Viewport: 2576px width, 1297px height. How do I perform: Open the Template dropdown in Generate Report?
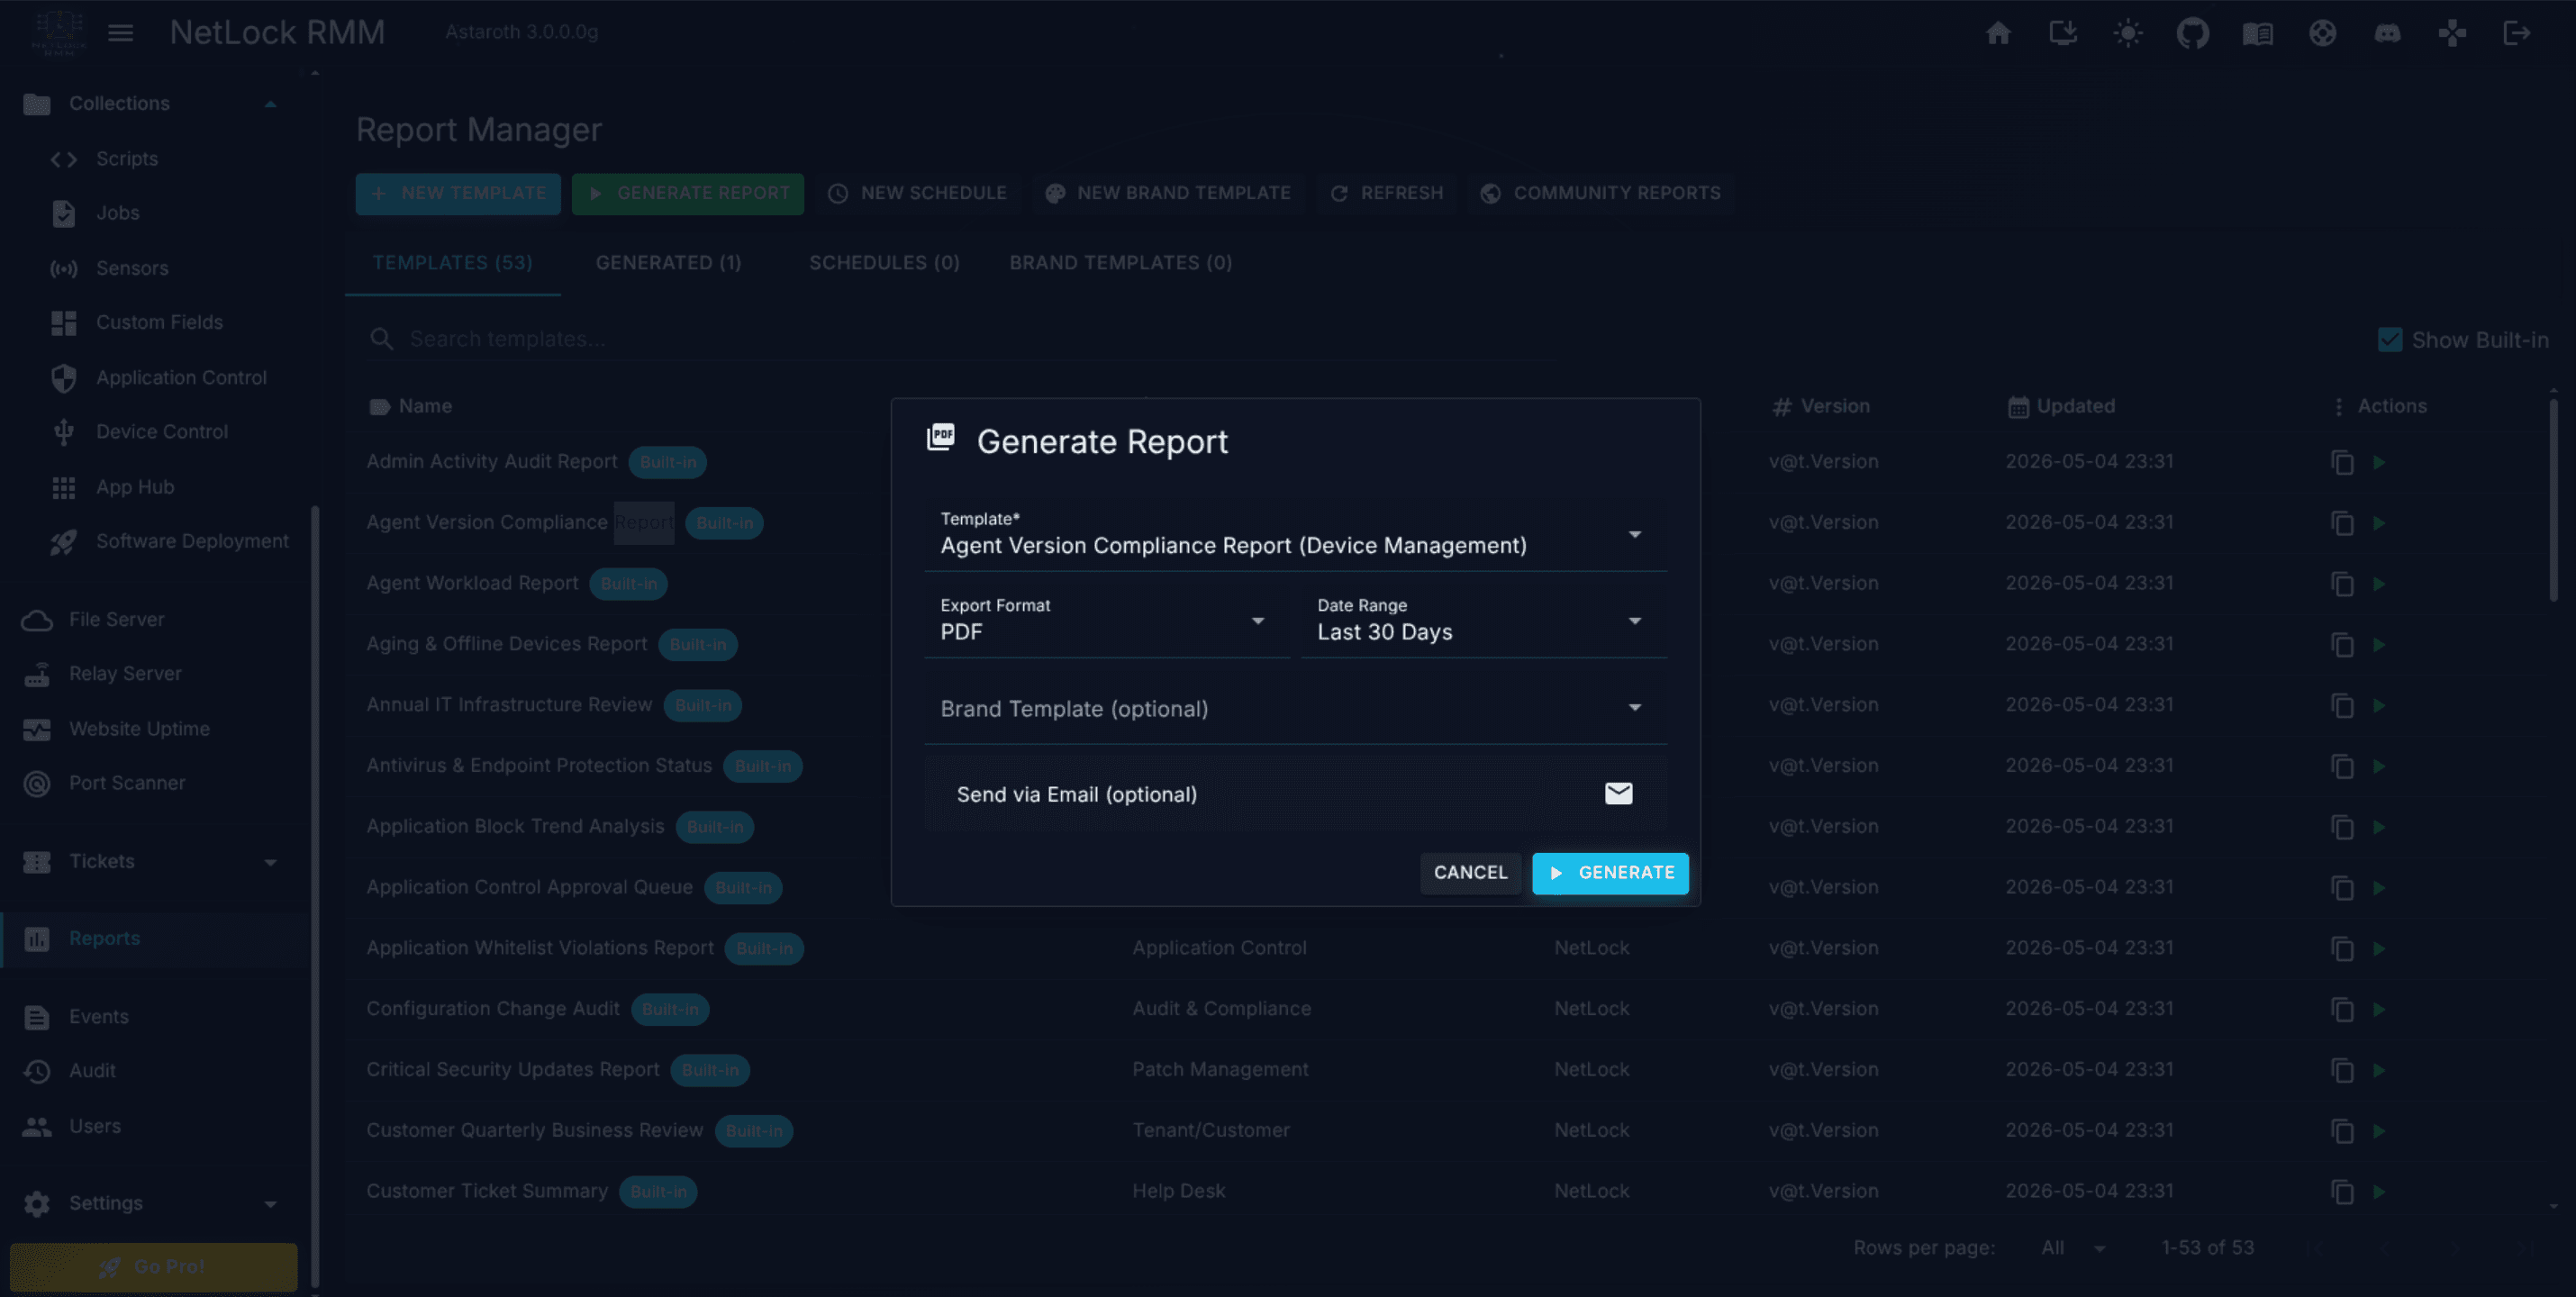[1295, 535]
